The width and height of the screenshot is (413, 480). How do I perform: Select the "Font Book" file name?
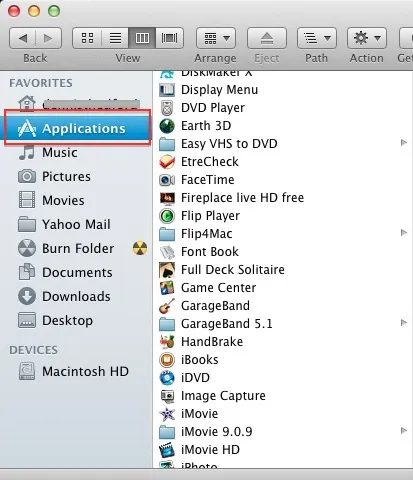pos(210,252)
